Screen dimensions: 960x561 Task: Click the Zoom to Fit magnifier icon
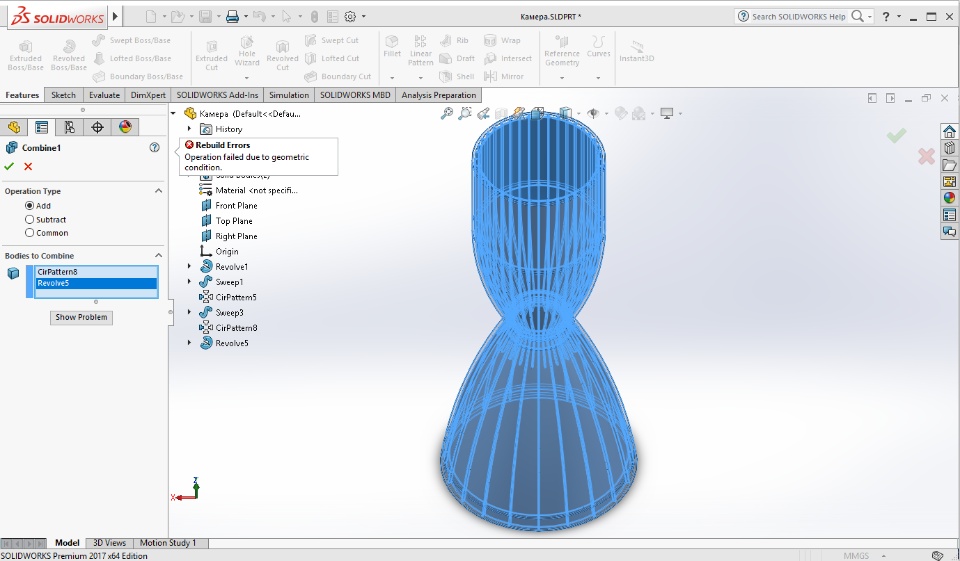(447, 113)
